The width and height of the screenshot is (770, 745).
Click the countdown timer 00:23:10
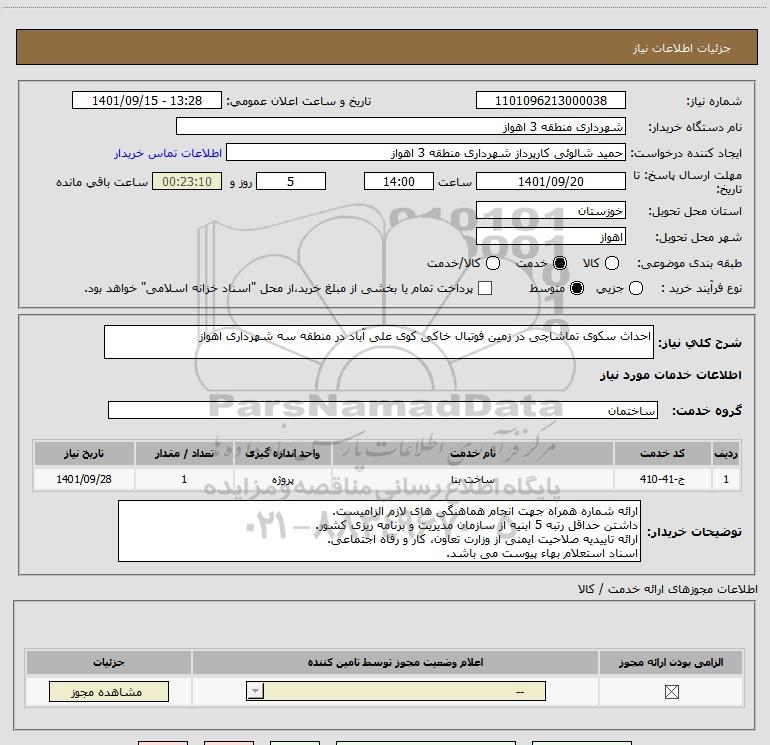click(x=187, y=182)
